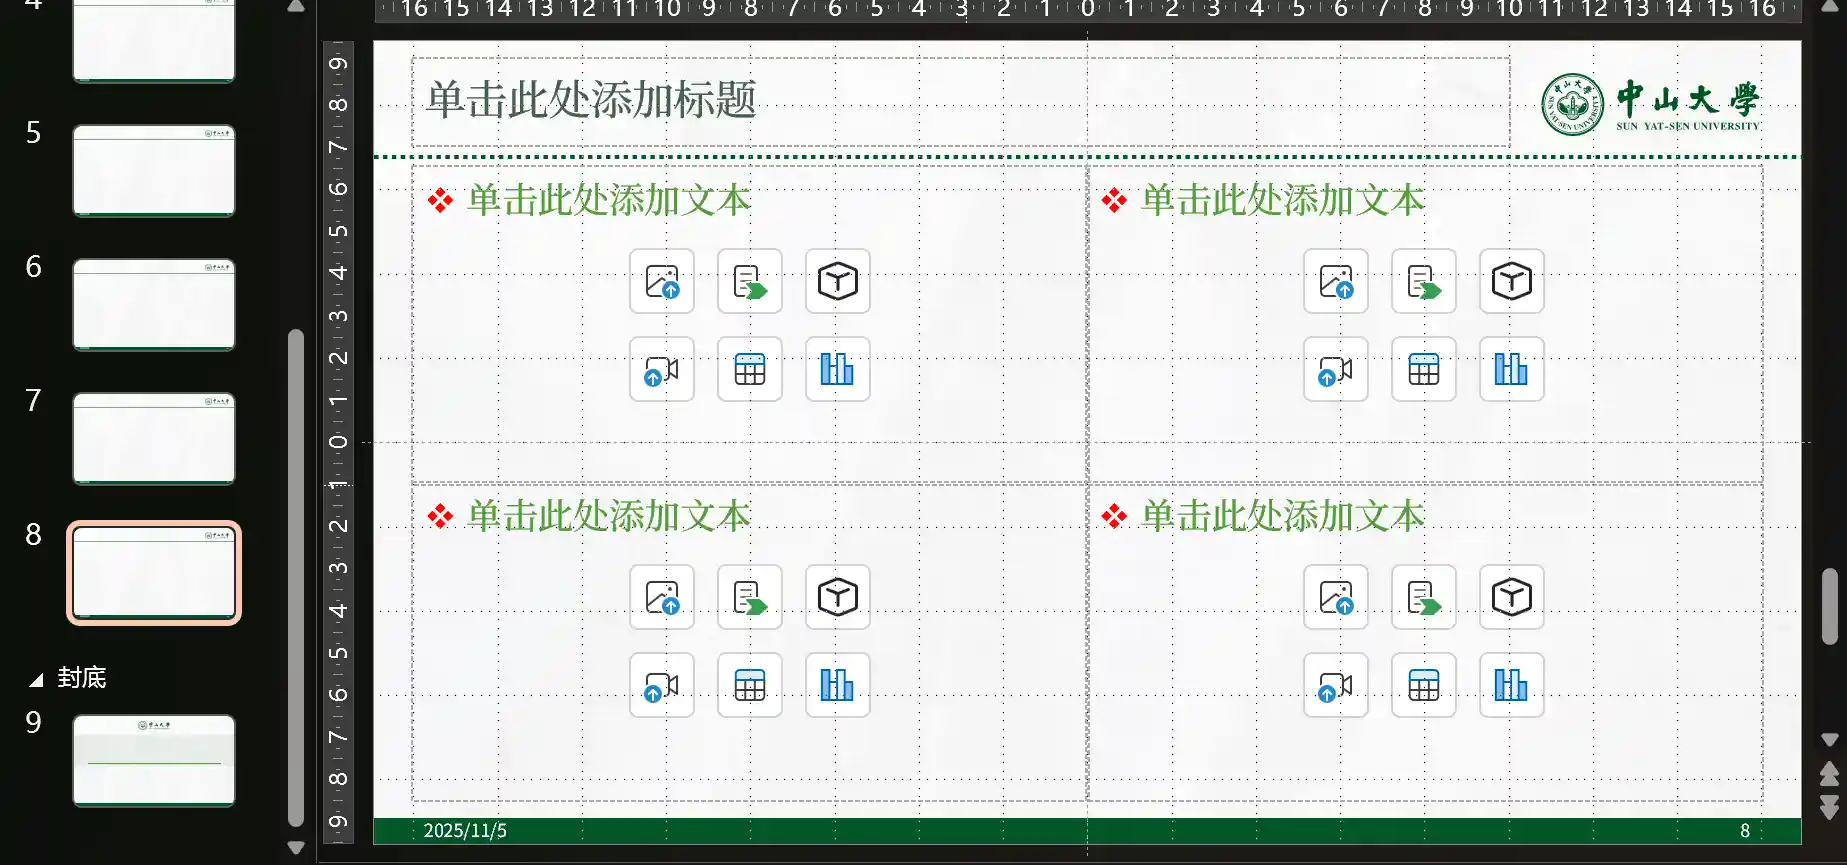The width and height of the screenshot is (1847, 865).
Task: Click the insert video icon in top-right placeholder
Action: coord(1335,370)
